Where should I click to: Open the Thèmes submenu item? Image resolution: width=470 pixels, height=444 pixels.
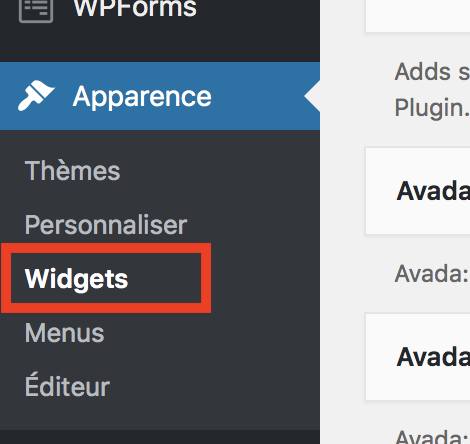click(x=72, y=171)
